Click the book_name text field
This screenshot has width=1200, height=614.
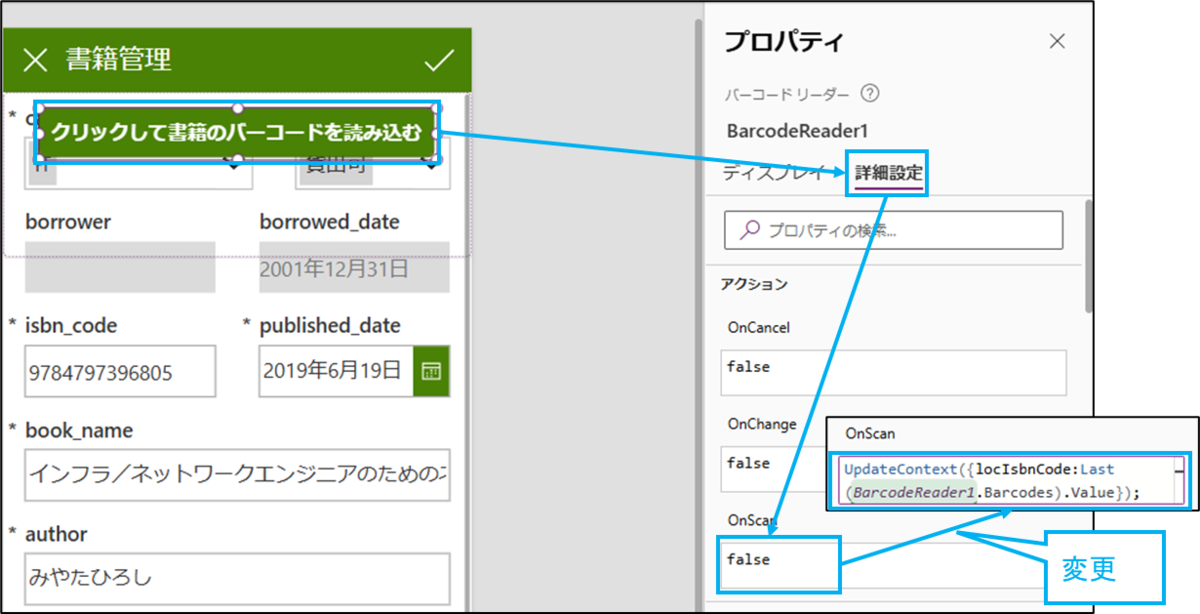pos(237,475)
